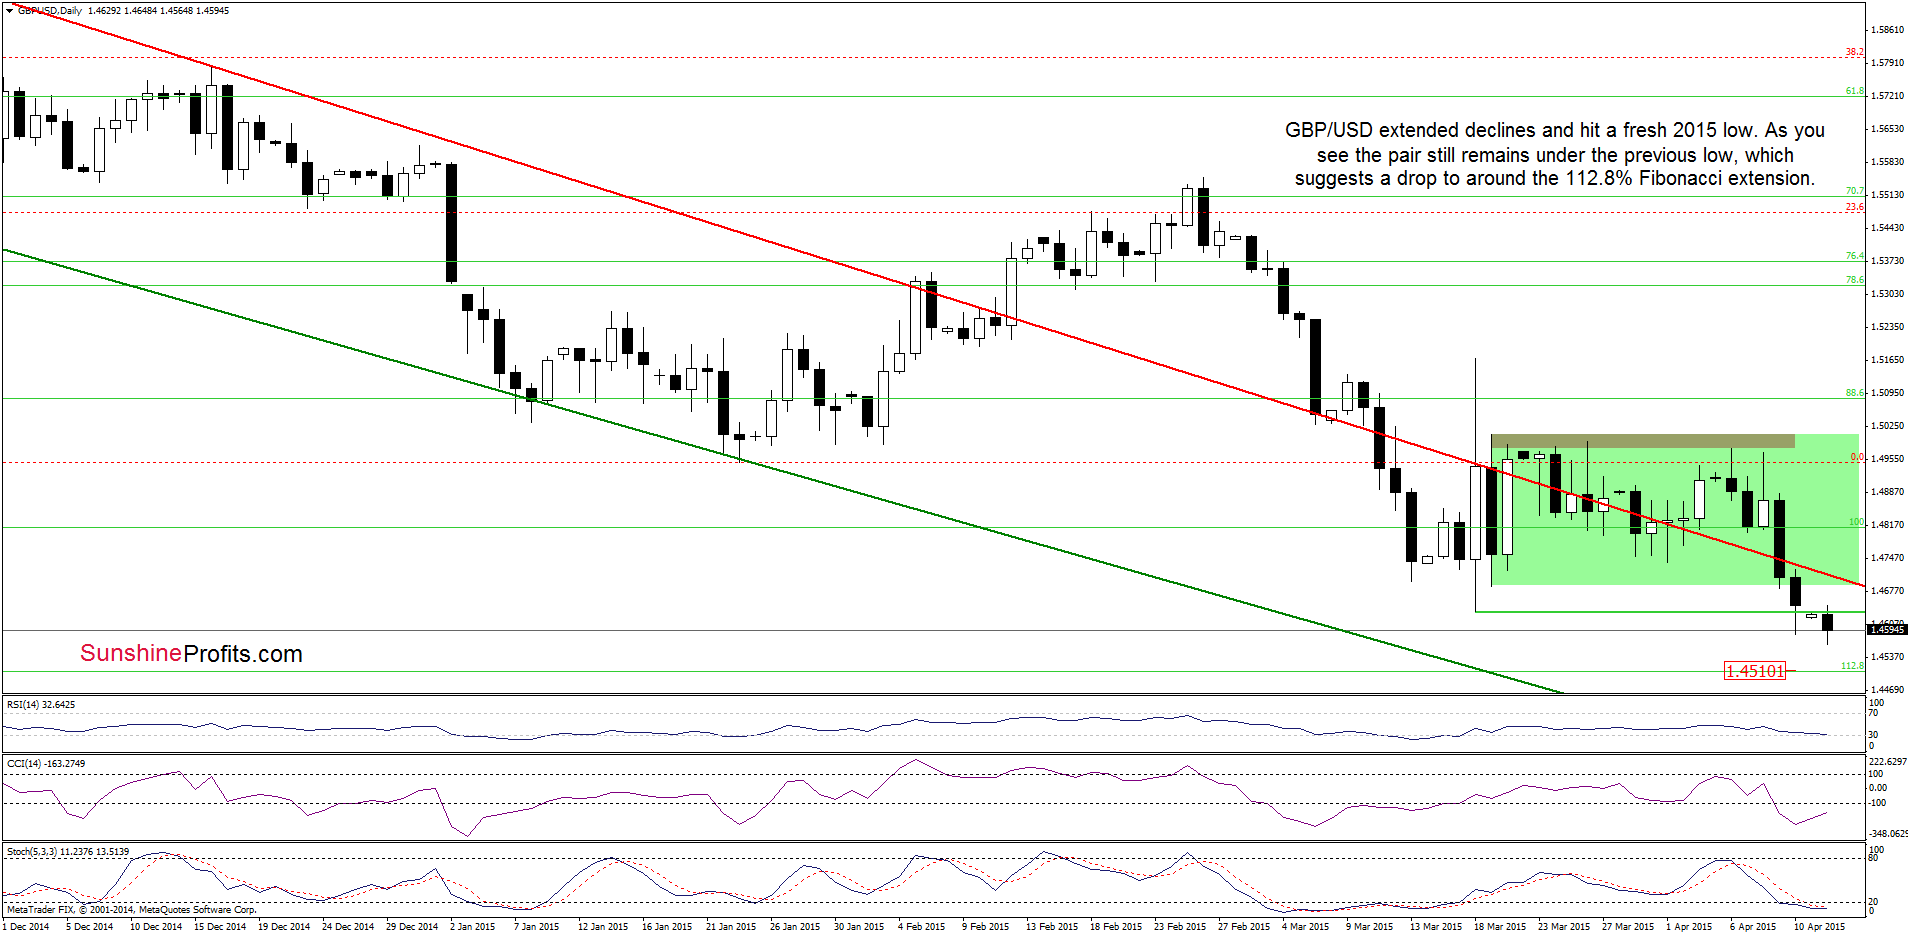
Task: Select the Stoch(5,3,3) indicator label
Action: coord(68,852)
